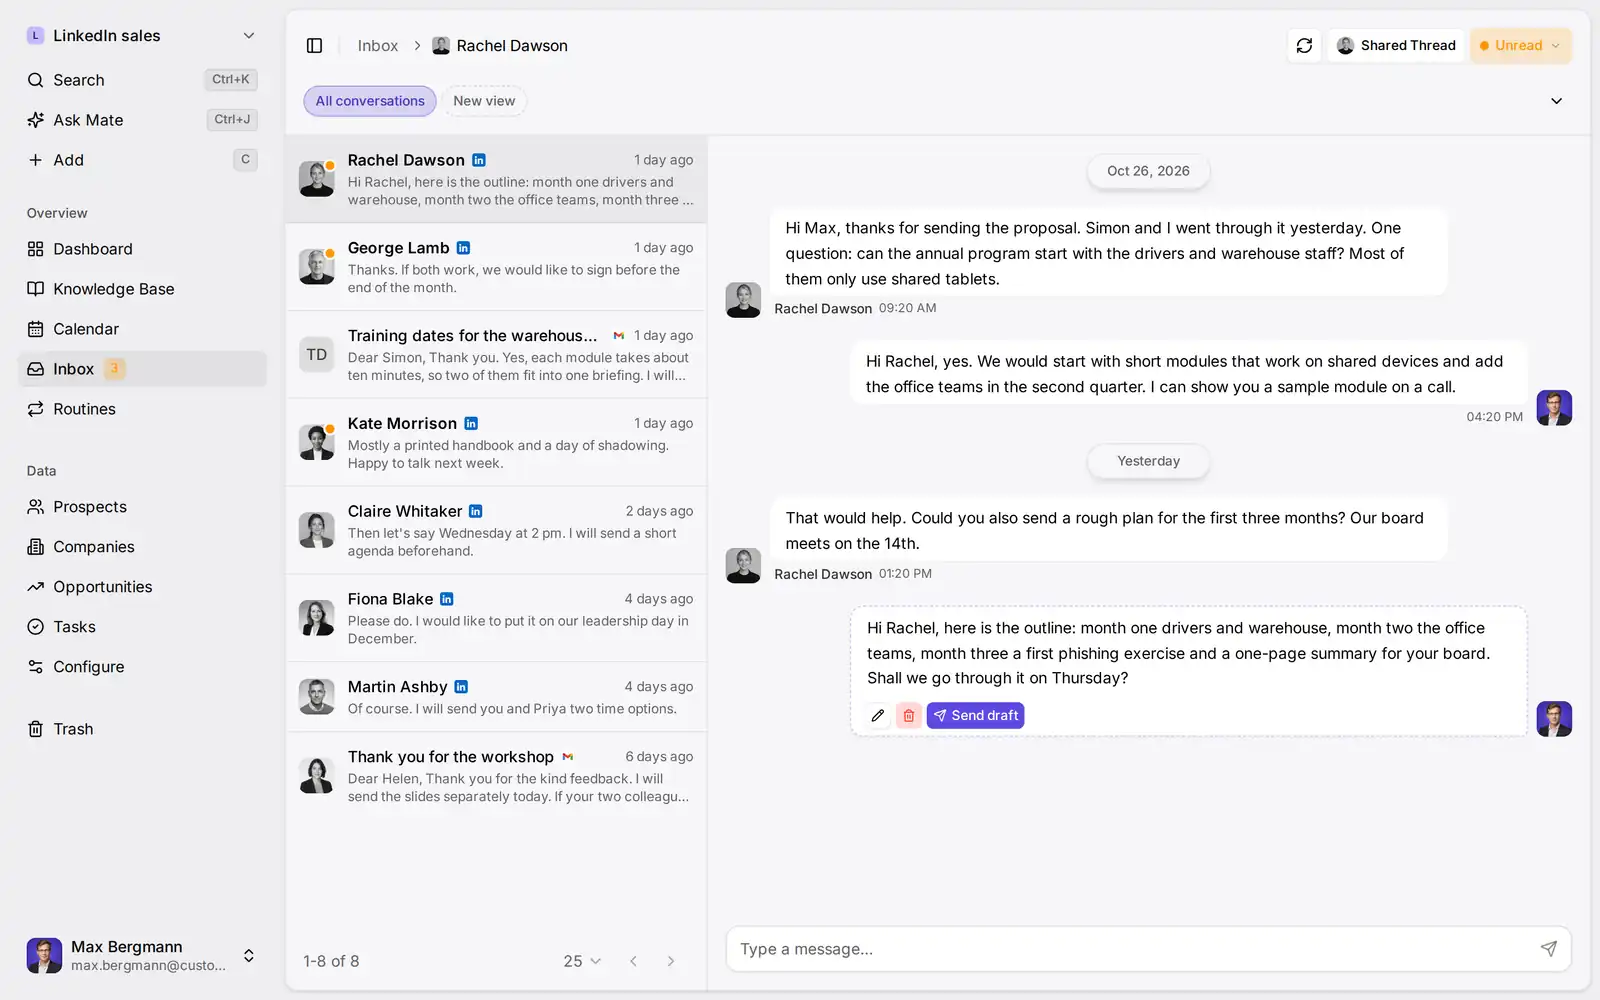Open George Lamb's conversation
The height and width of the screenshot is (1000, 1600).
coord(497,267)
